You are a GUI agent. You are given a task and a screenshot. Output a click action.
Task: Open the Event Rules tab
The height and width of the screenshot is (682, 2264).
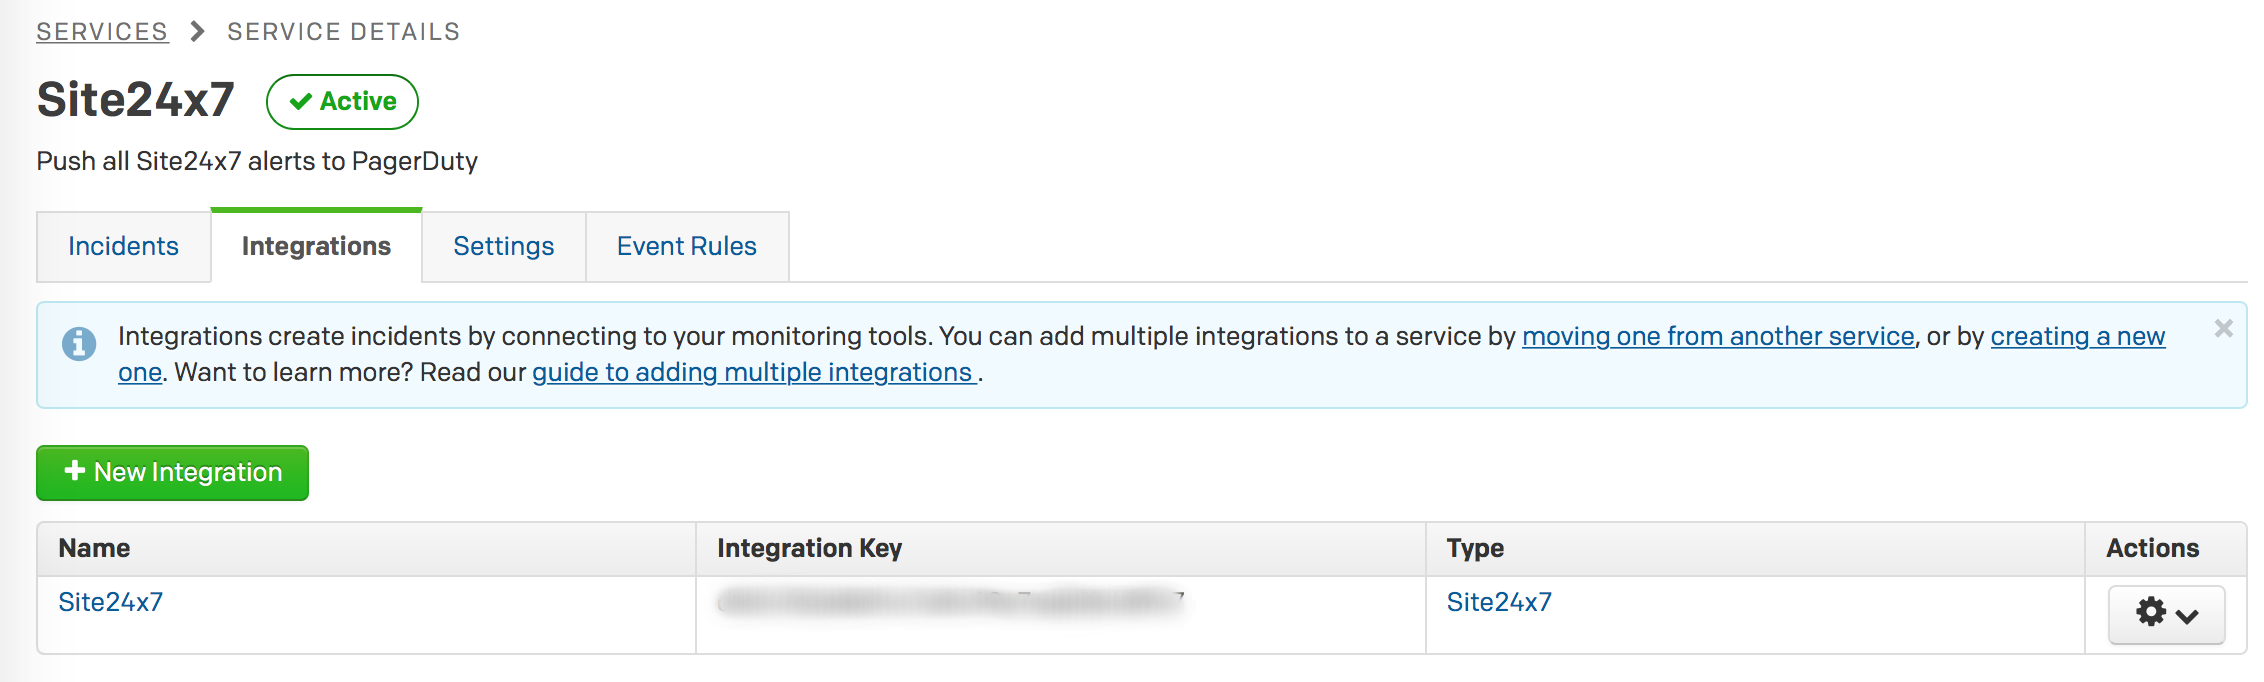tap(686, 246)
